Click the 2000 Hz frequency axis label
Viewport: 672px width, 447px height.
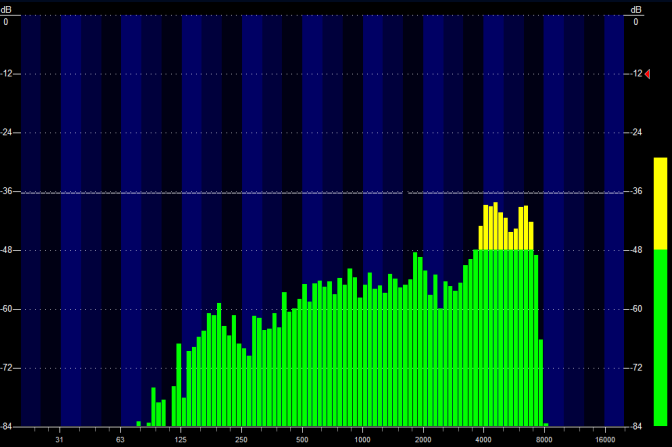(423, 440)
